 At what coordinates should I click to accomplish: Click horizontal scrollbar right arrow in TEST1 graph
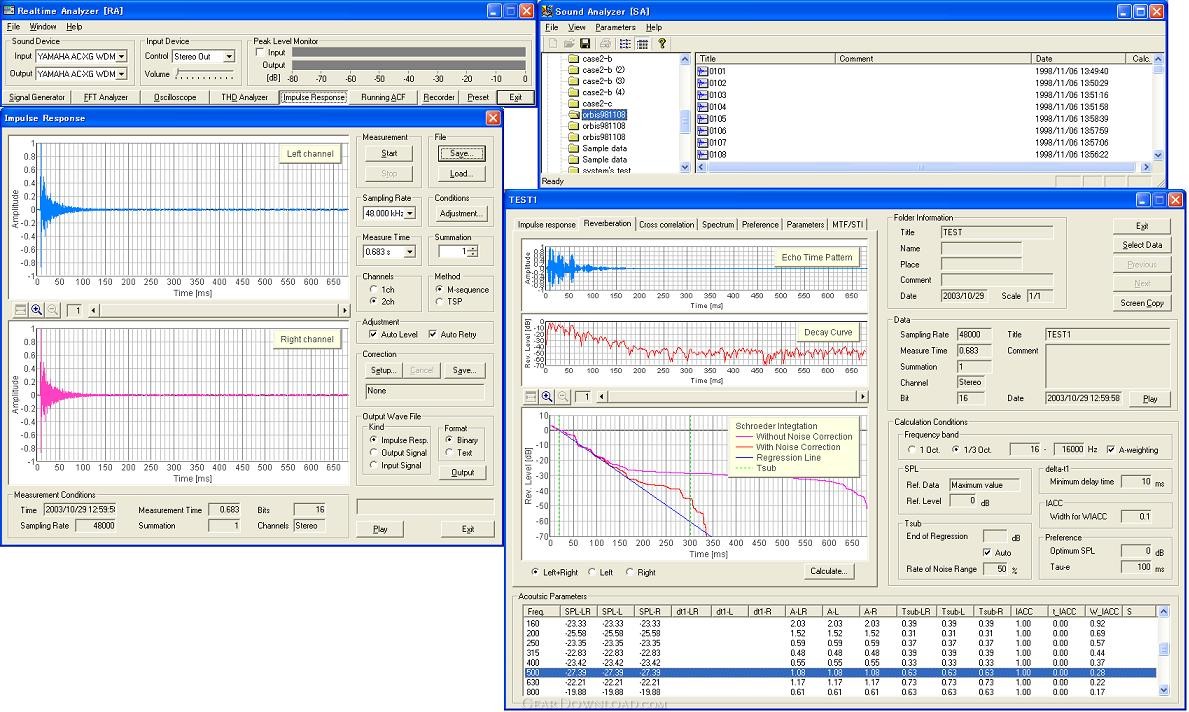(x=862, y=397)
